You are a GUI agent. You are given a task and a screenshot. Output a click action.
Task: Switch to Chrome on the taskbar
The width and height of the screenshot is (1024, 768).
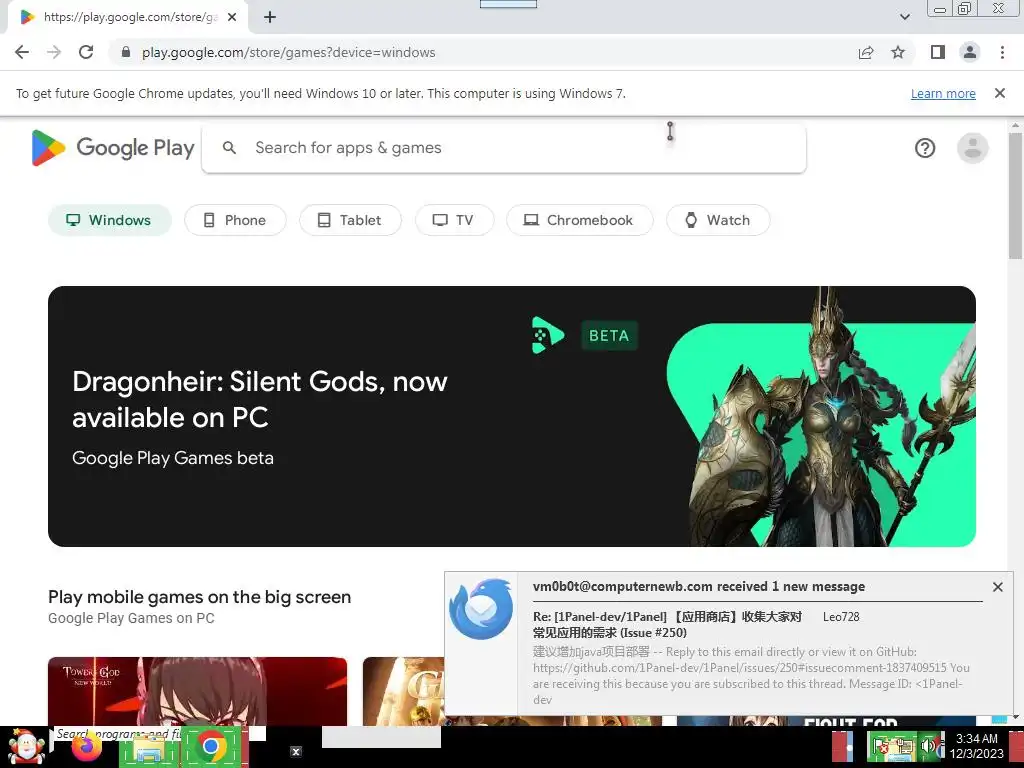210,746
